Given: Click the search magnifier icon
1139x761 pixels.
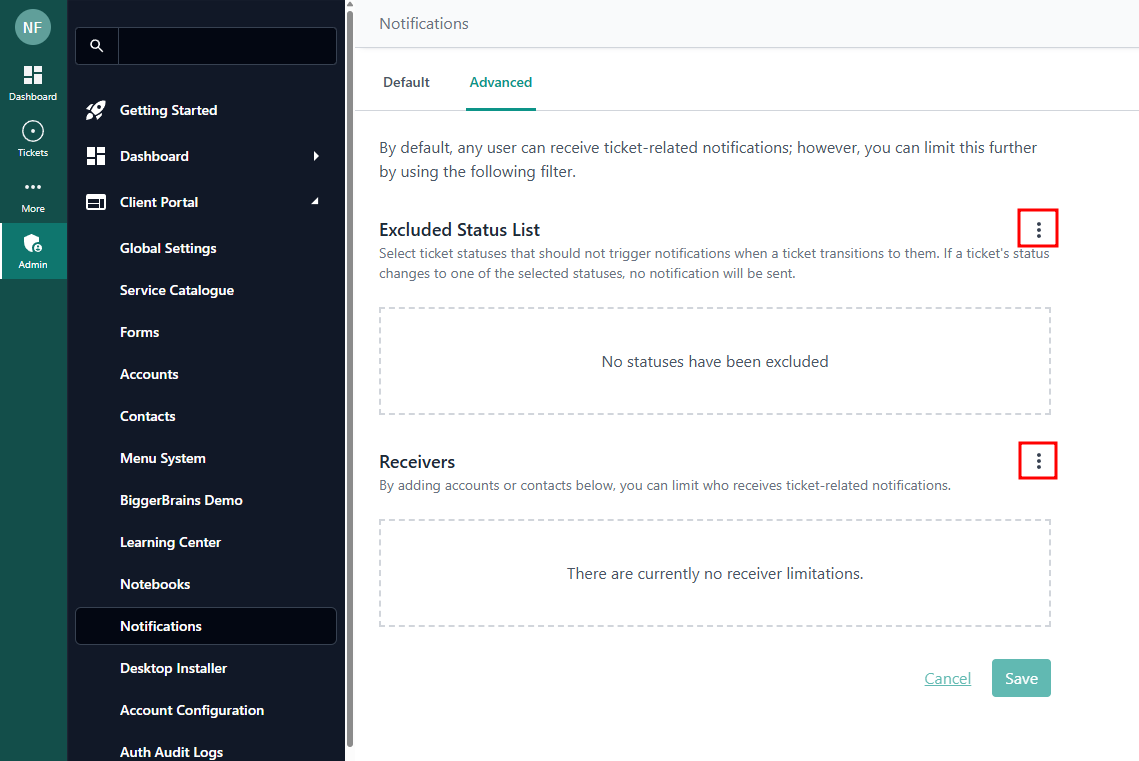Looking at the screenshot, I should pos(97,46).
